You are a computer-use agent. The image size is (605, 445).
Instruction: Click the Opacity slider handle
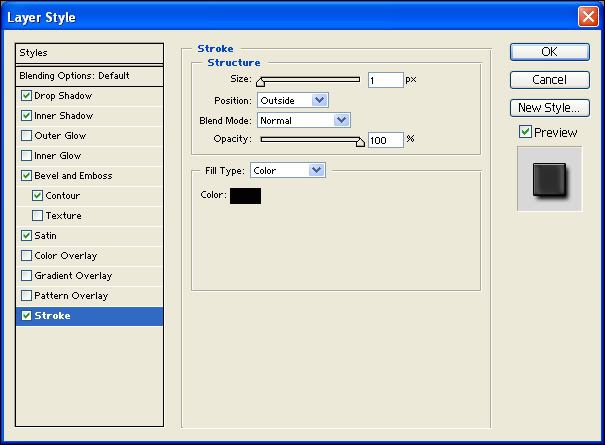[360, 142]
